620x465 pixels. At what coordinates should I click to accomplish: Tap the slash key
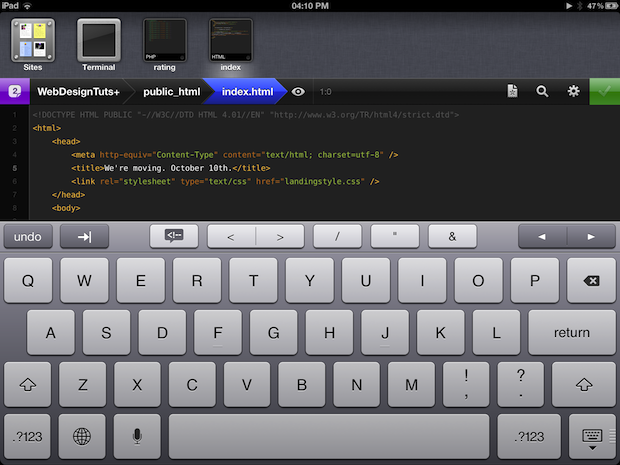[337, 236]
